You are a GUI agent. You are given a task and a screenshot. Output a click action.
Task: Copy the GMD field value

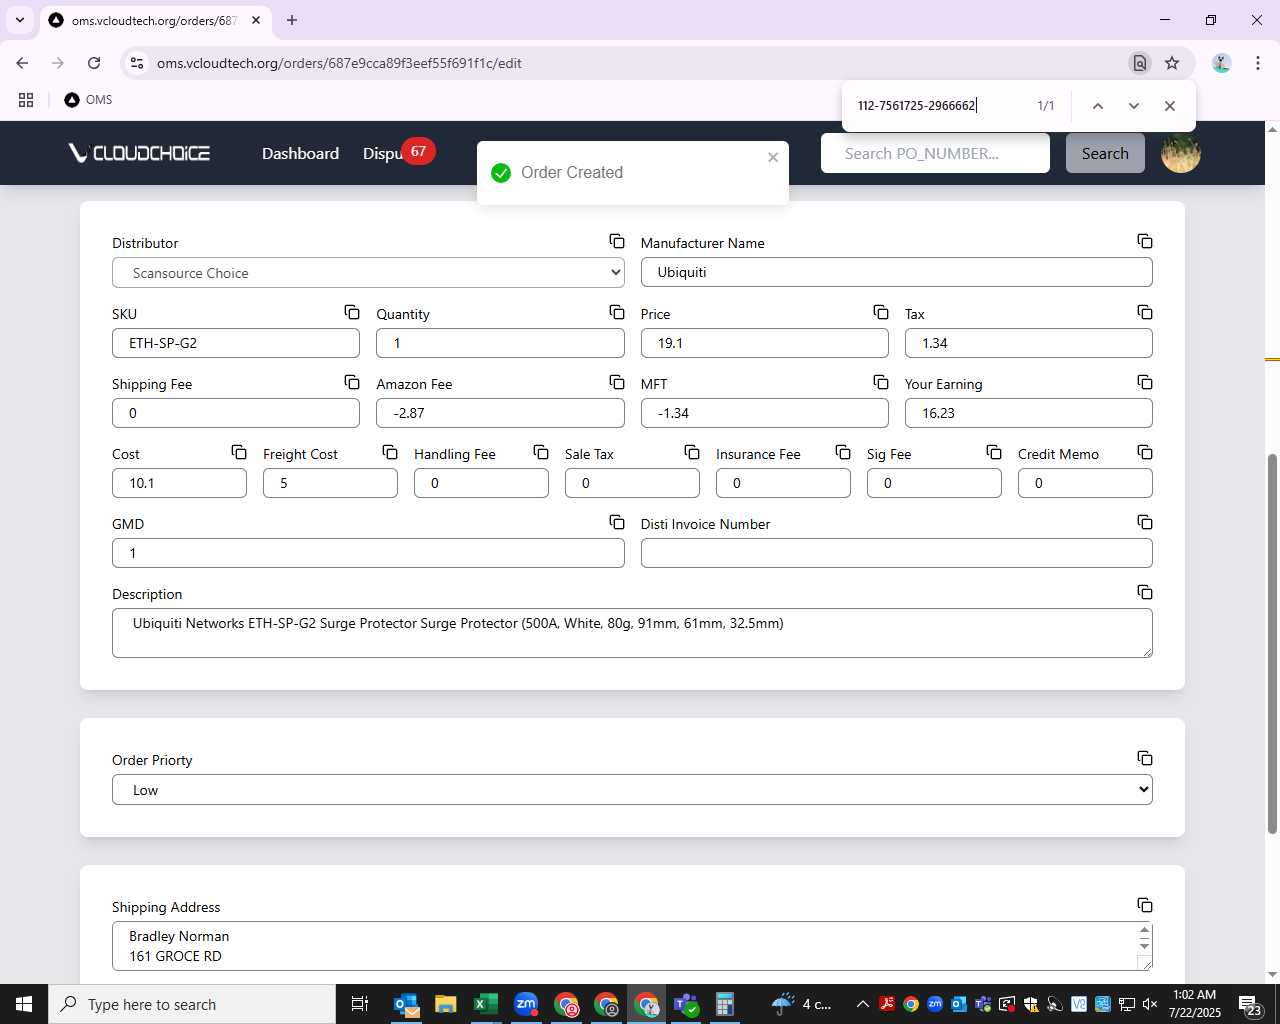617,522
